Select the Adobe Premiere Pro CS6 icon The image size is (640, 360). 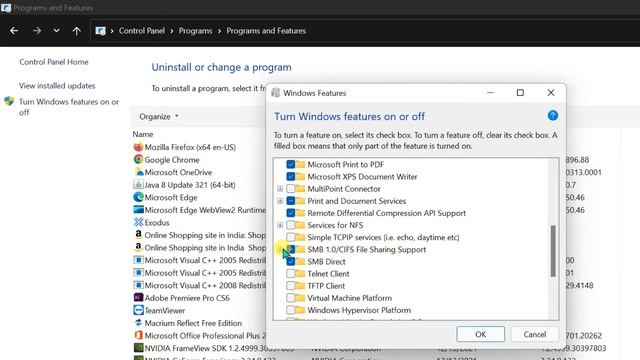click(x=138, y=298)
